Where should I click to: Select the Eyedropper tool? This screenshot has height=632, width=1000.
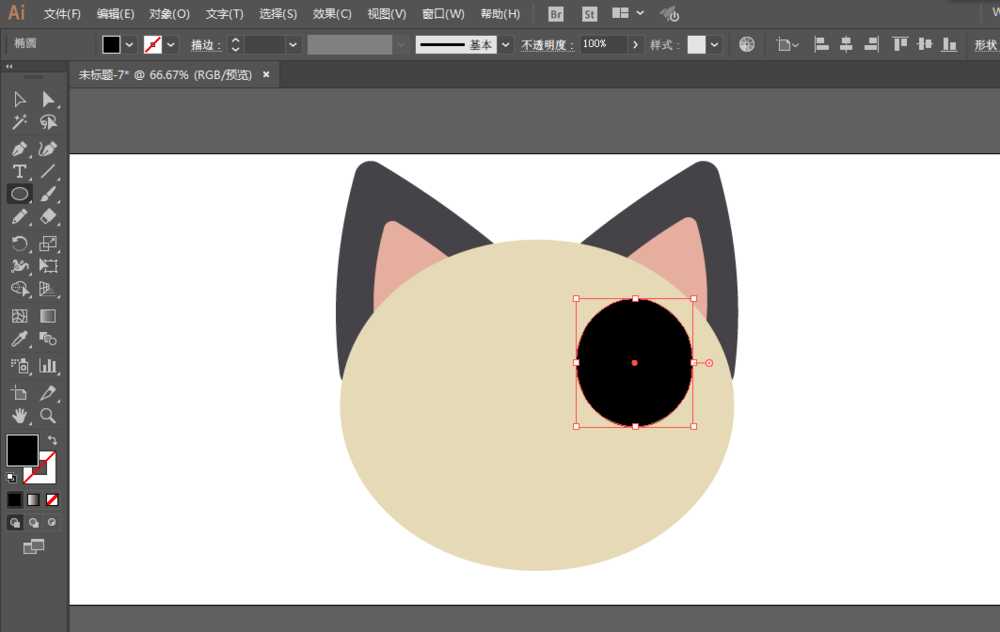[x=18, y=339]
